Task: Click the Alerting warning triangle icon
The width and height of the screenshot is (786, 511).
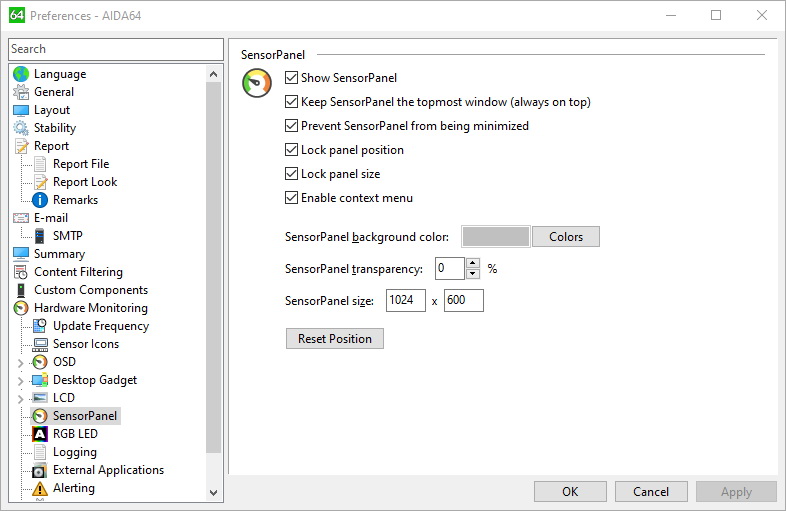Action: coord(40,488)
